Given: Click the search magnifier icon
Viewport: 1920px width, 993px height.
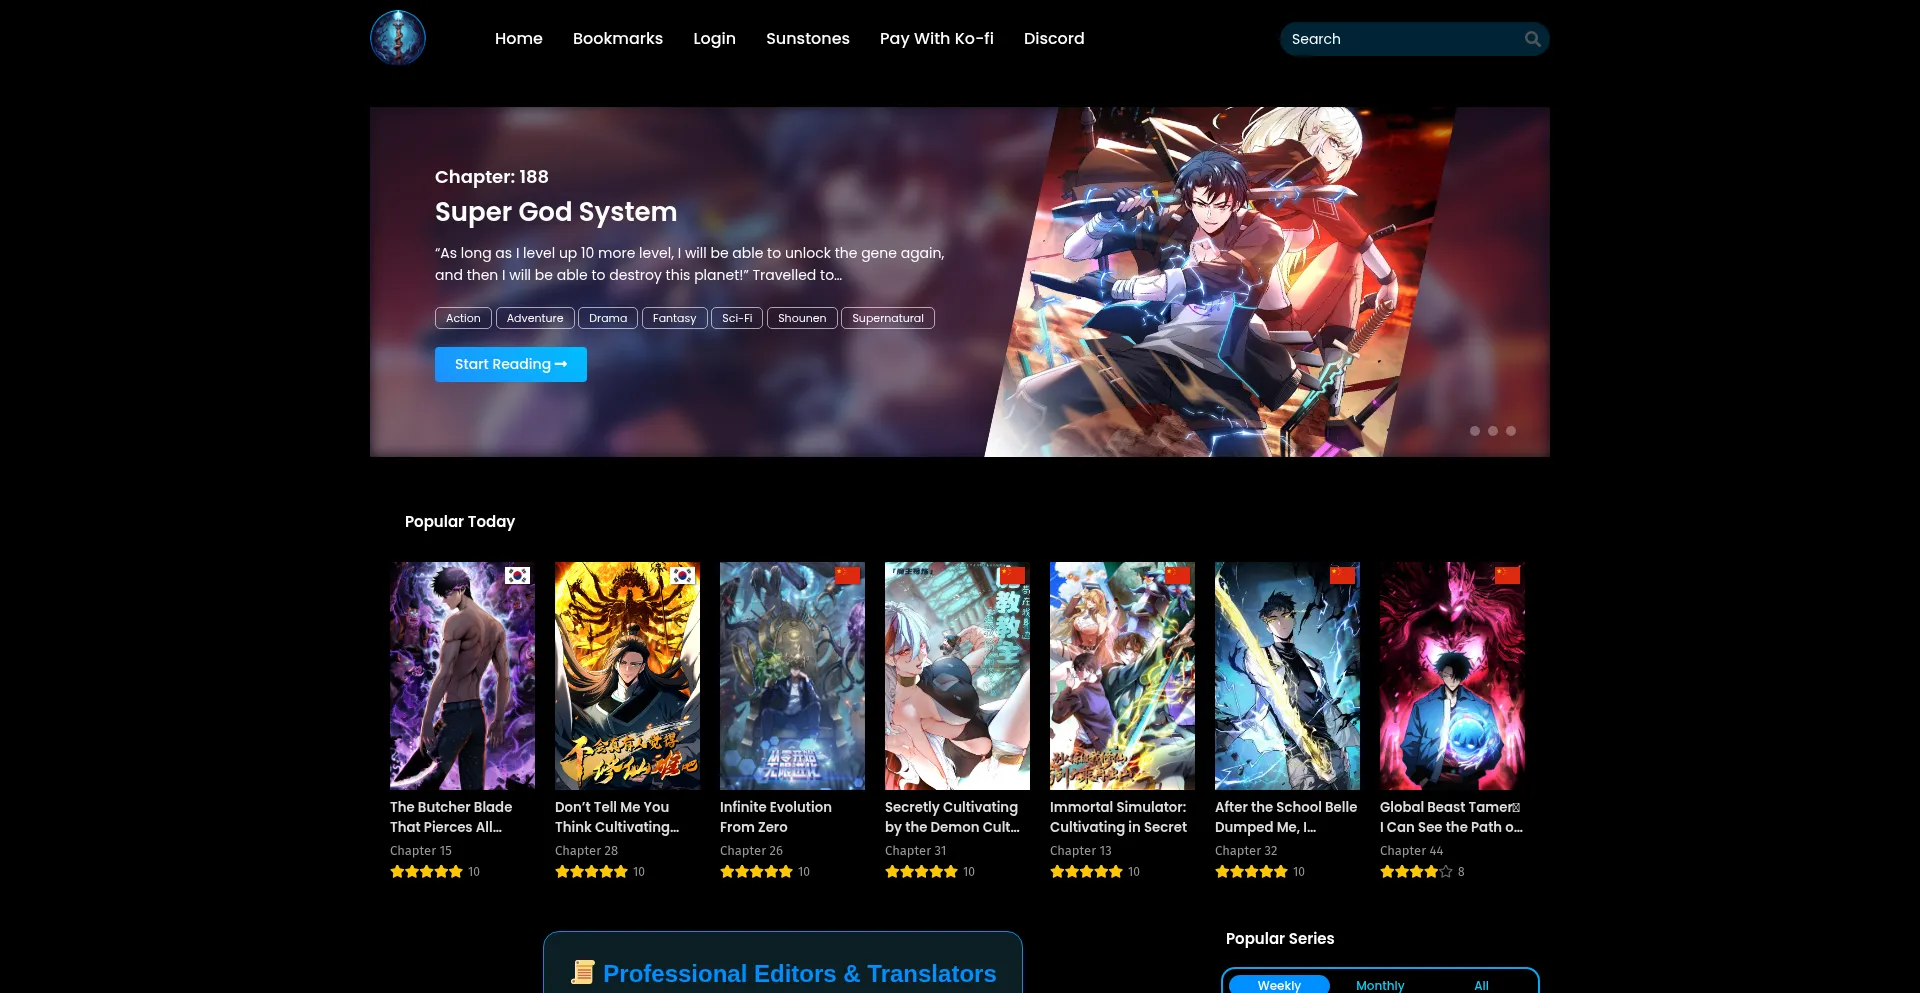Looking at the screenshot, I should pyautogui.click(x=1532, y=39).
